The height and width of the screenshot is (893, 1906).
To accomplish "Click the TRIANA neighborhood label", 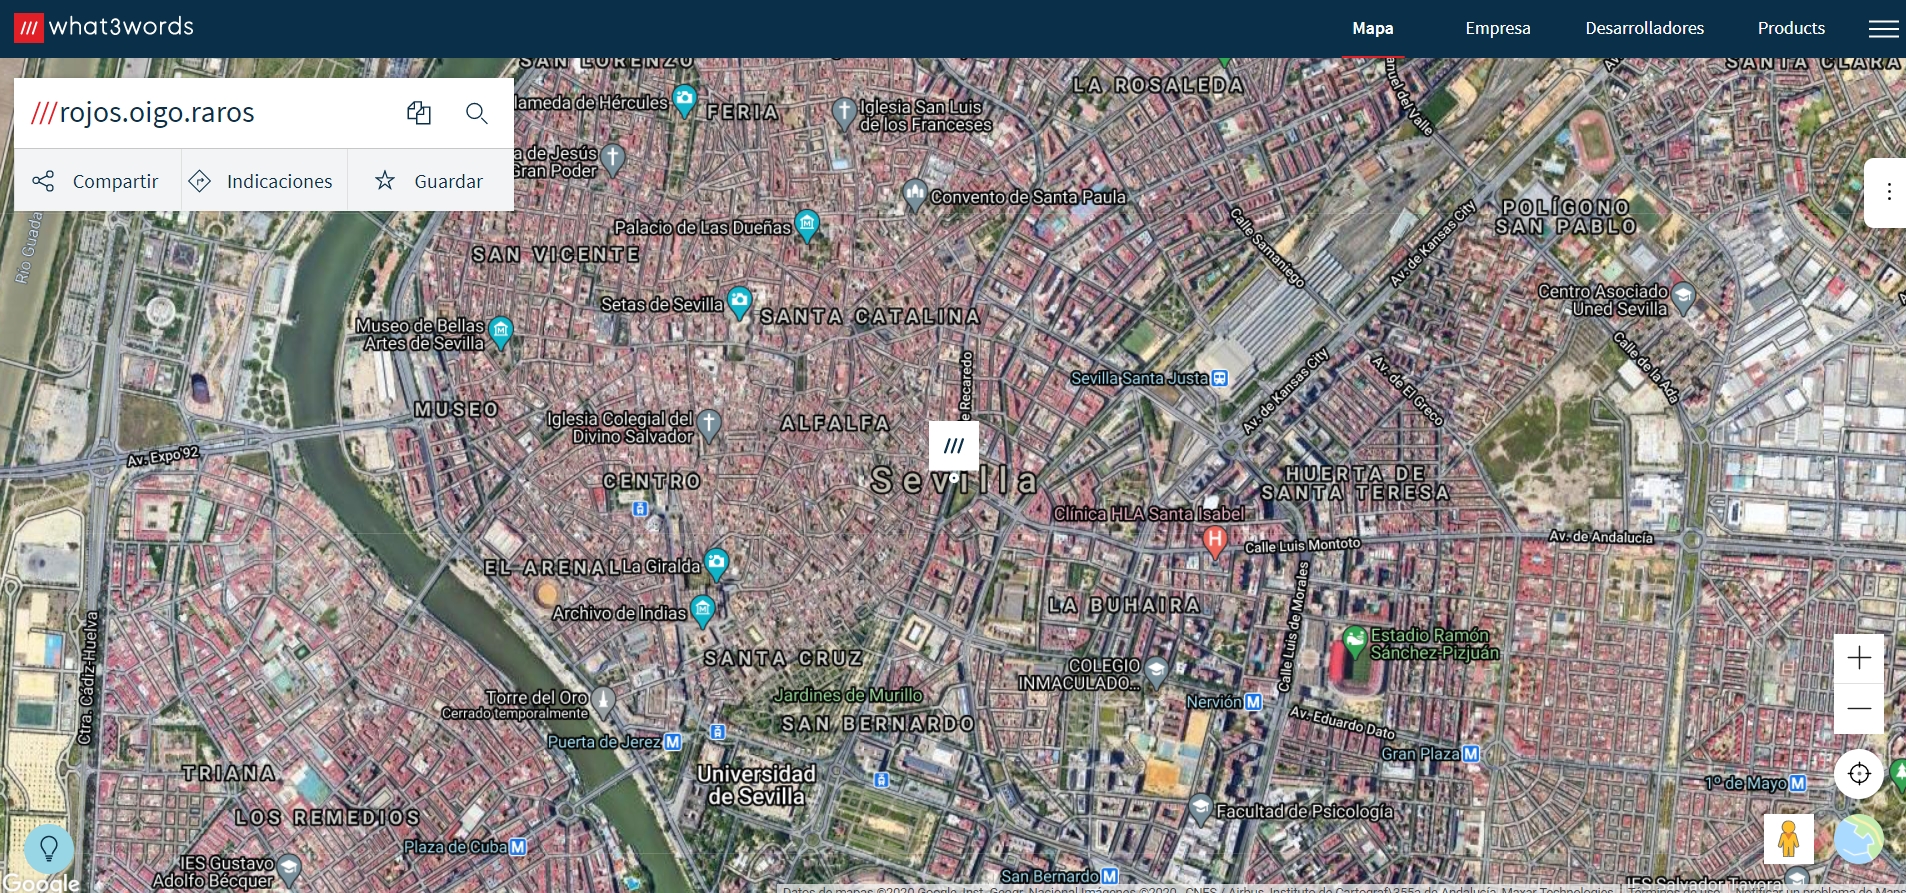I will pos(229,773).
